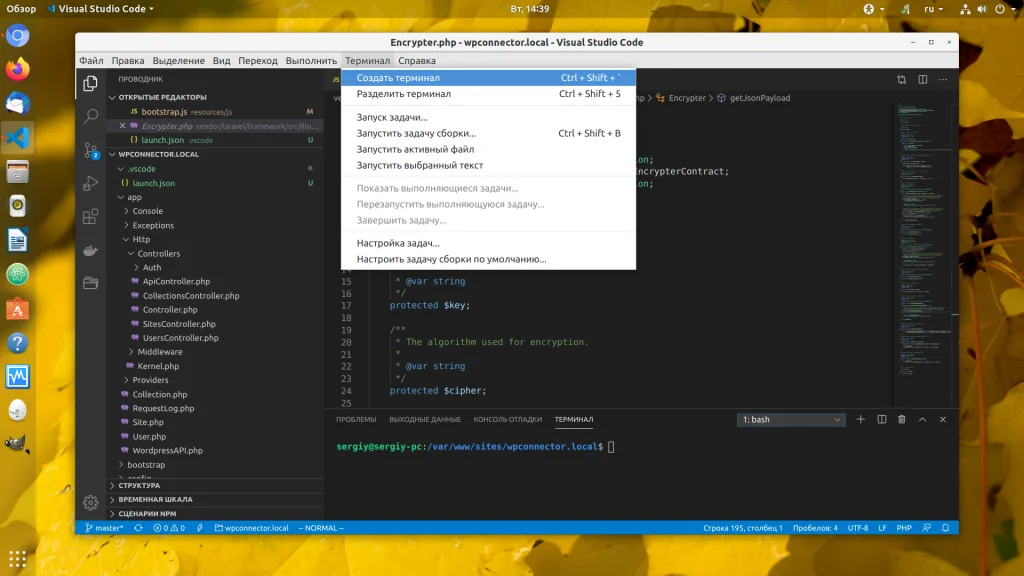
Task: Click the kill terminal trash icon
Action: pyautogui.click(x=901, y=420)
